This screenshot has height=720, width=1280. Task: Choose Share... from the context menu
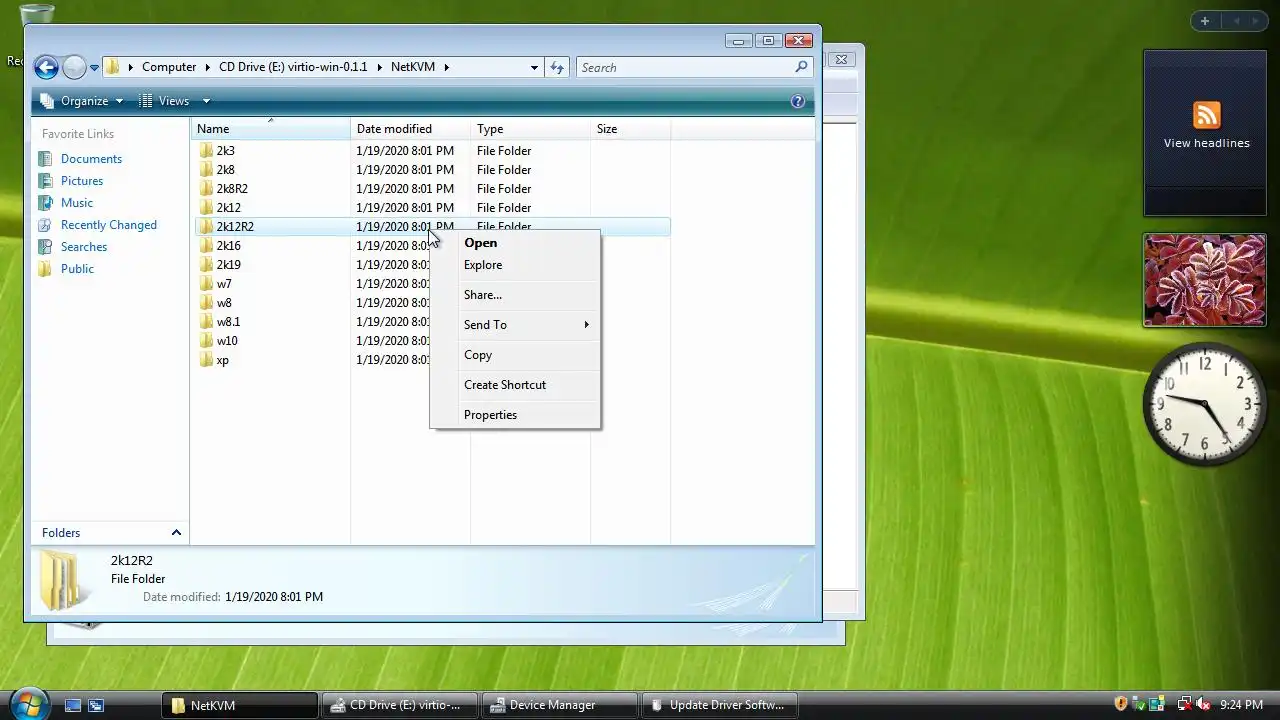[515, 295]
